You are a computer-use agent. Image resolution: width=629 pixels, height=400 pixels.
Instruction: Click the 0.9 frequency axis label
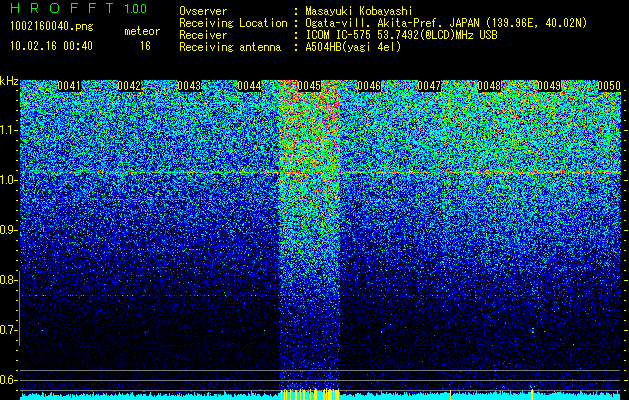8,230
